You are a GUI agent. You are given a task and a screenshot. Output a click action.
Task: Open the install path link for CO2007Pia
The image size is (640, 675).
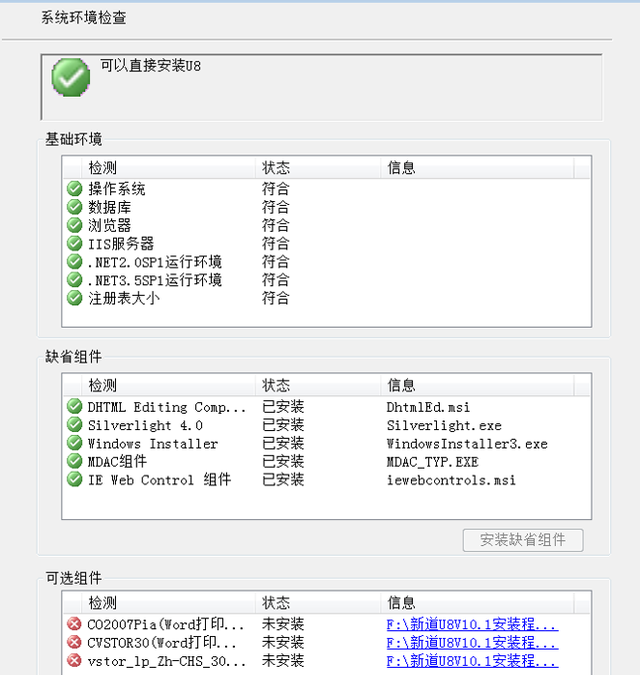(472, 624)
